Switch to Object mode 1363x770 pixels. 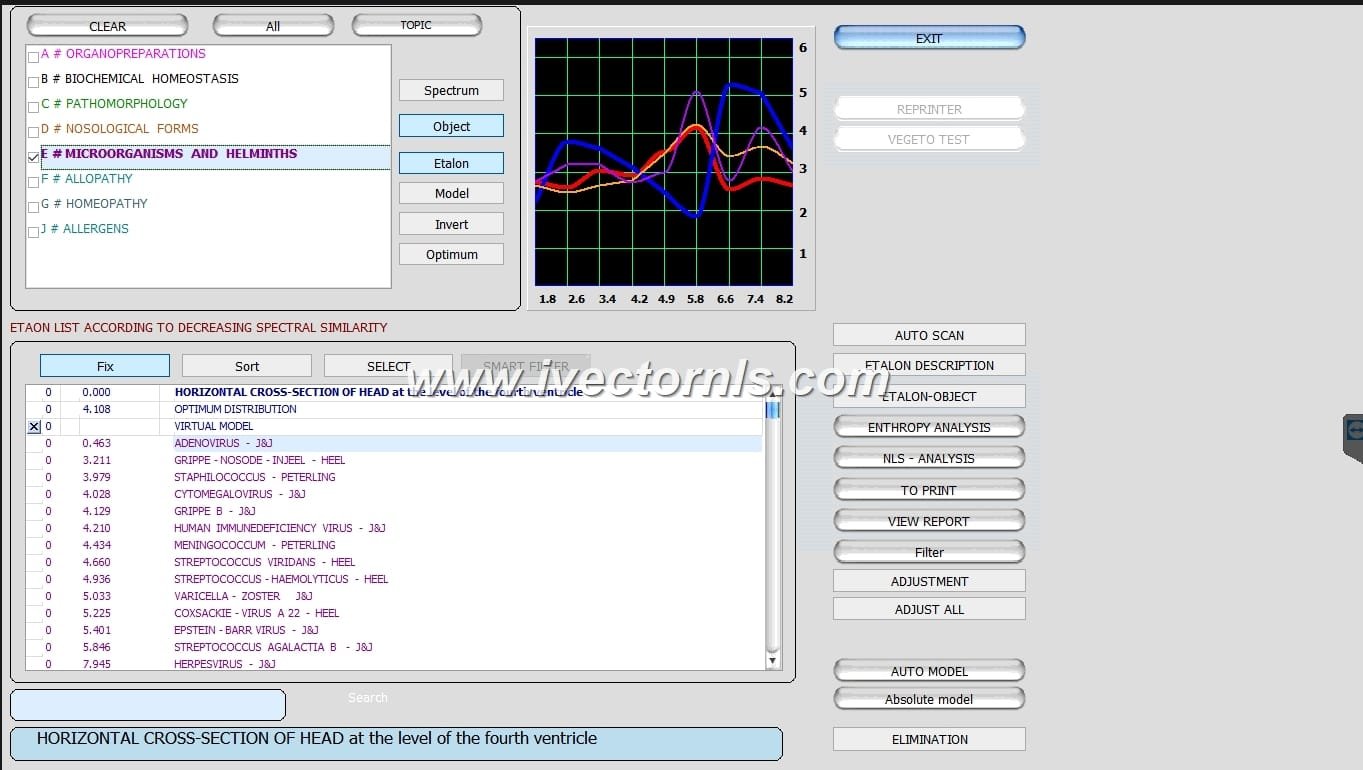tap(451, 126)
